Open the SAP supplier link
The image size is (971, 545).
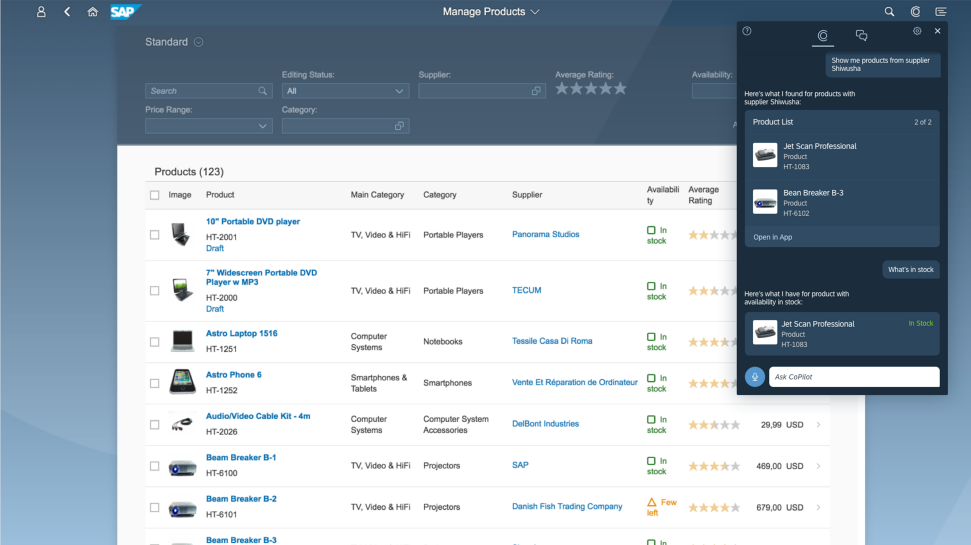pyautogui.click(x=520, y=465)
